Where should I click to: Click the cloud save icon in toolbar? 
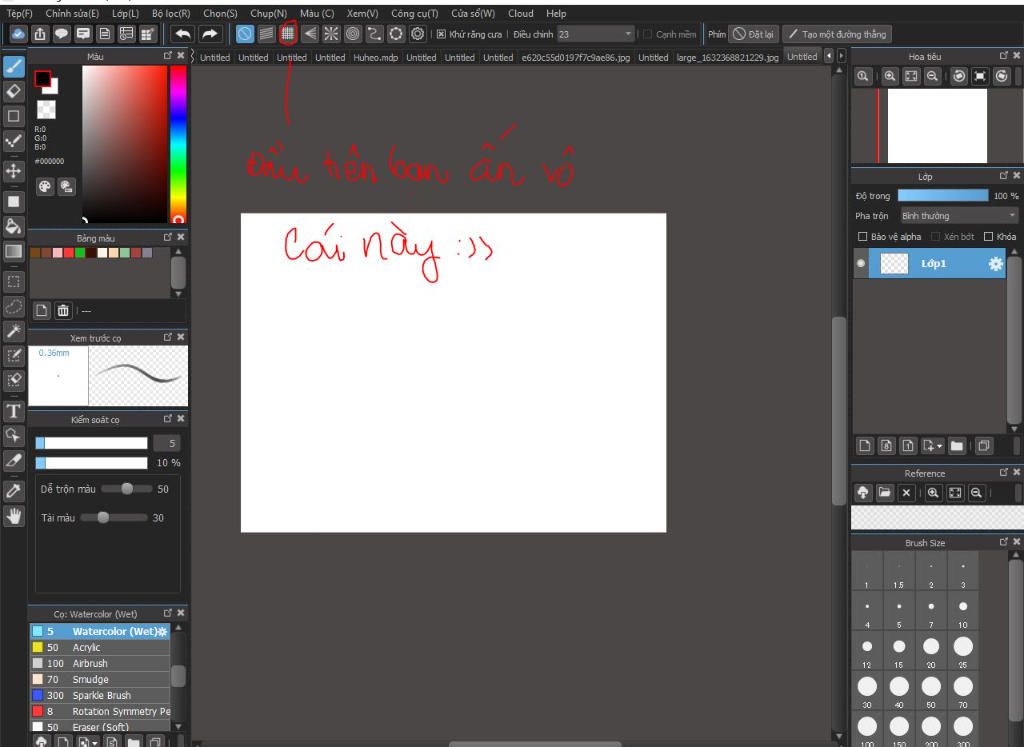click(x=18, y=34)
